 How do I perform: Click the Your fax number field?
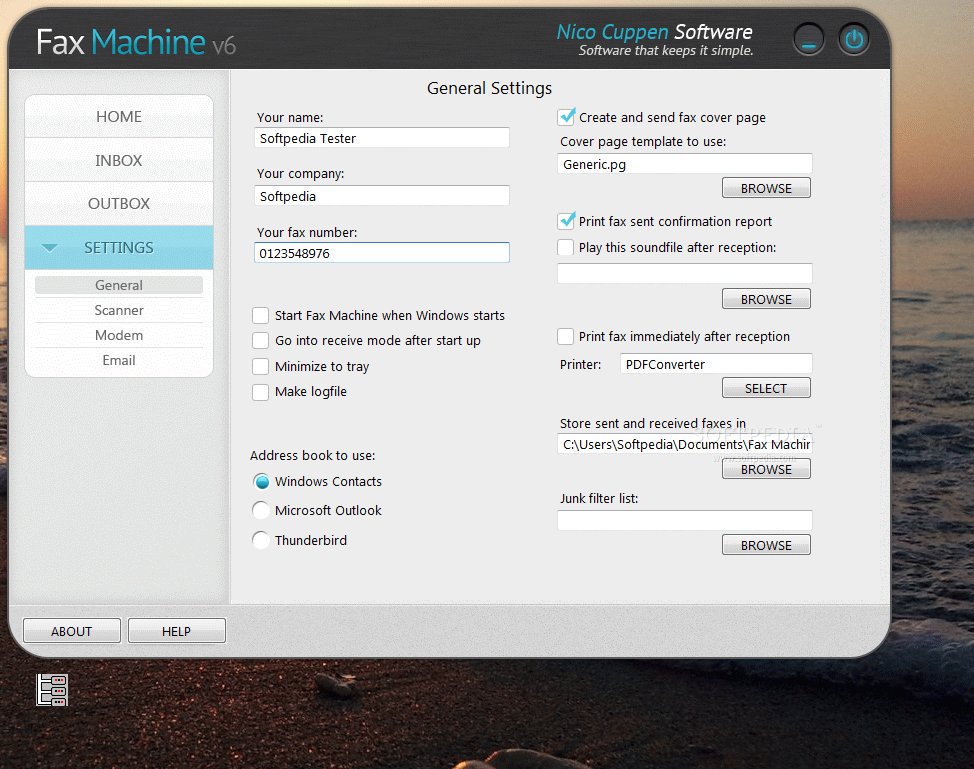(381, 253)
